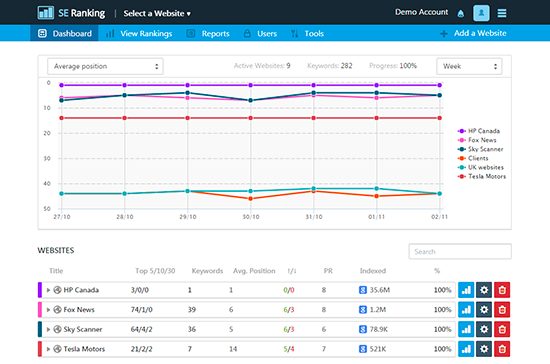Sort by the Indexed column header
Screen dimensions: 550x364
373,271
